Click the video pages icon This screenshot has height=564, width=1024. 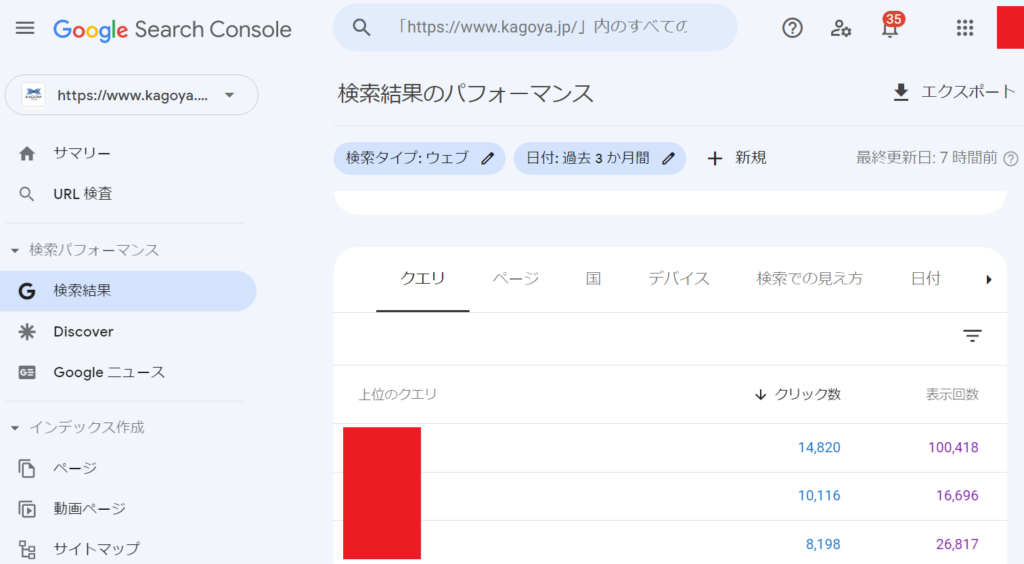point(27,509)
